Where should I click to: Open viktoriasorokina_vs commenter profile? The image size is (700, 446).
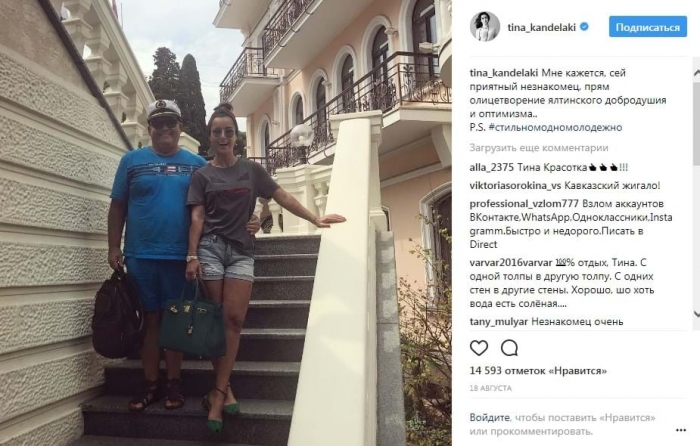(x=515, y=186)
